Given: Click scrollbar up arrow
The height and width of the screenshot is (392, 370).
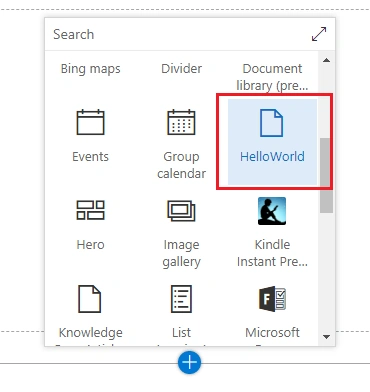Looking at the screenshot, I should click(327, 60).
